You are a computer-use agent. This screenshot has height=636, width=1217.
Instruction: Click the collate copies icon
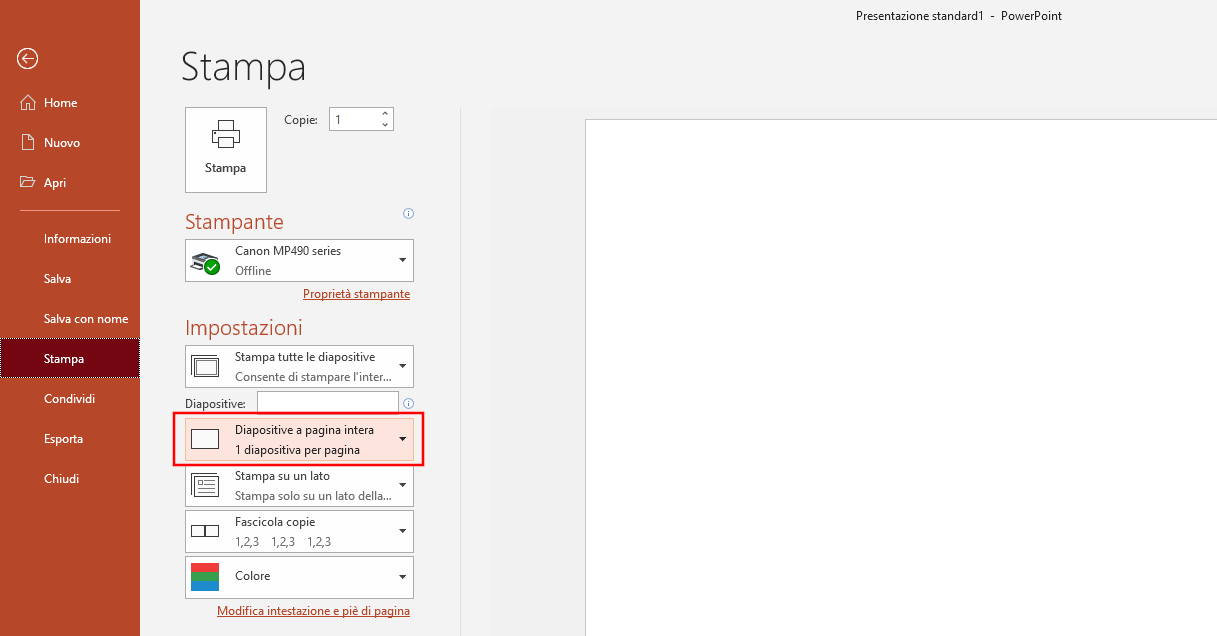tap(205, 531)
